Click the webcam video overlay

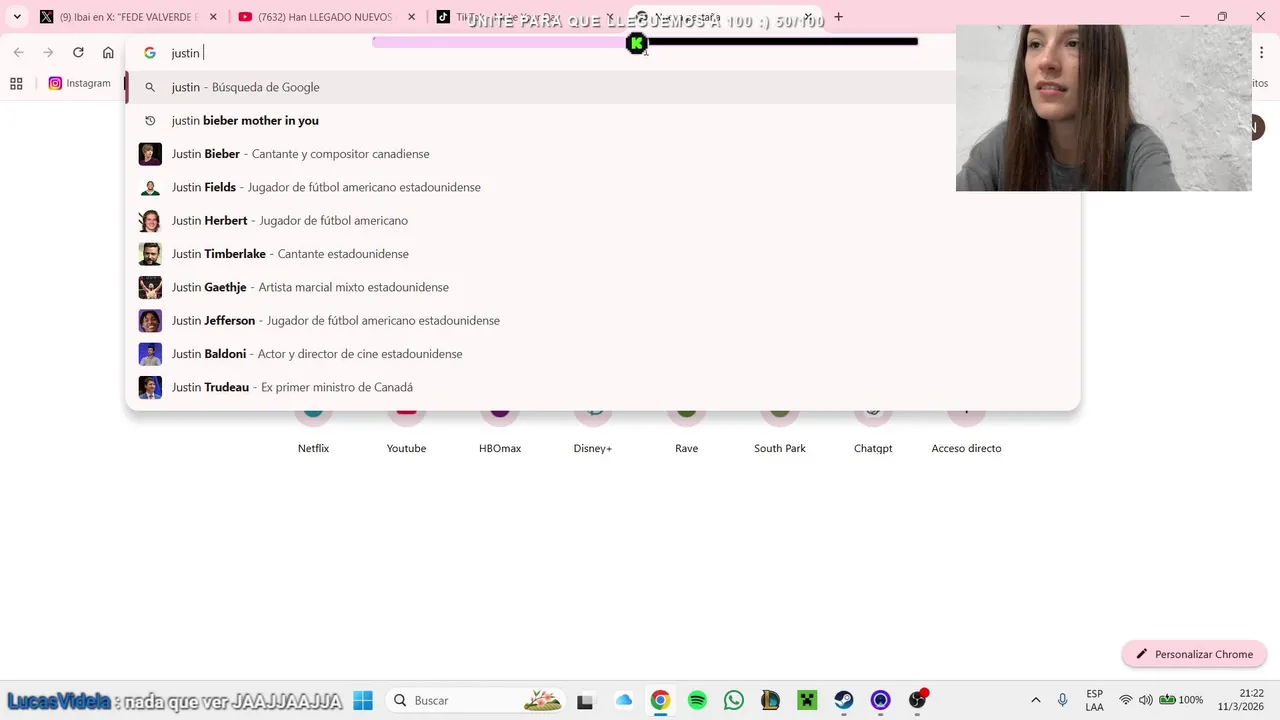[x=1104, y=108]
